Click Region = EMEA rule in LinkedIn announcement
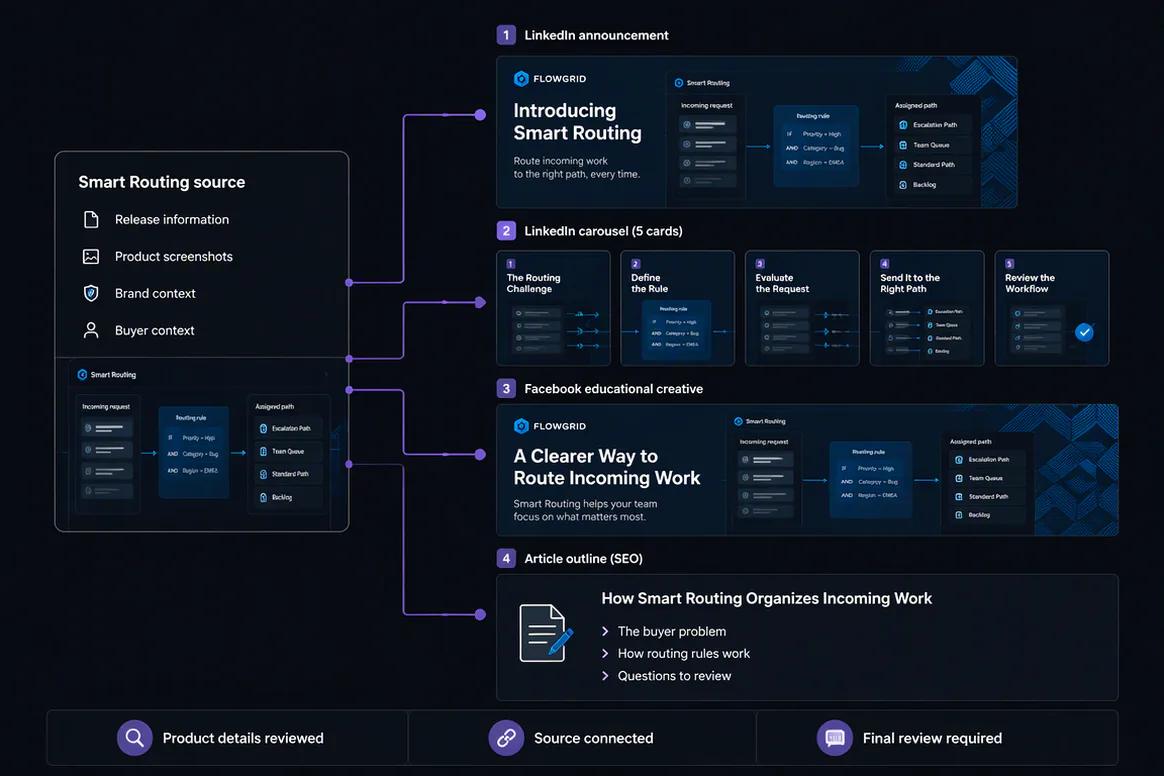The image size is (1164, 776). (823, 162)
